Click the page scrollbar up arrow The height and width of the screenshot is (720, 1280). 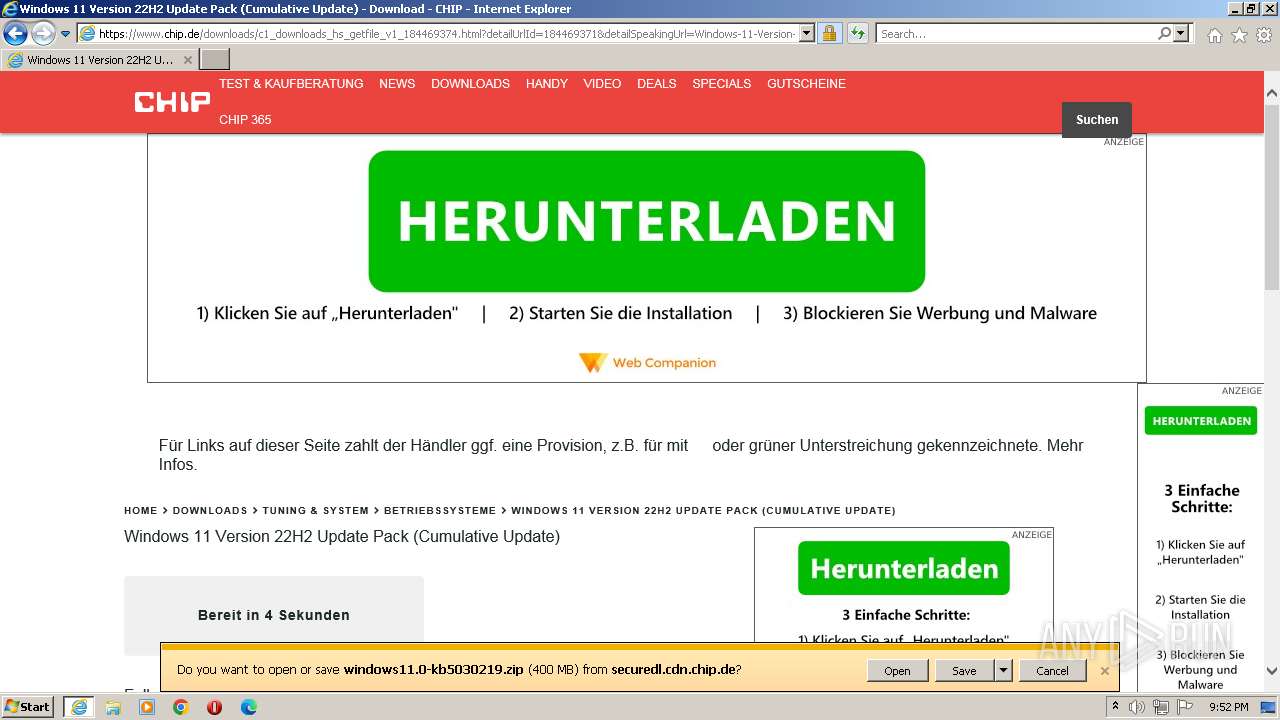(1272, 94)
